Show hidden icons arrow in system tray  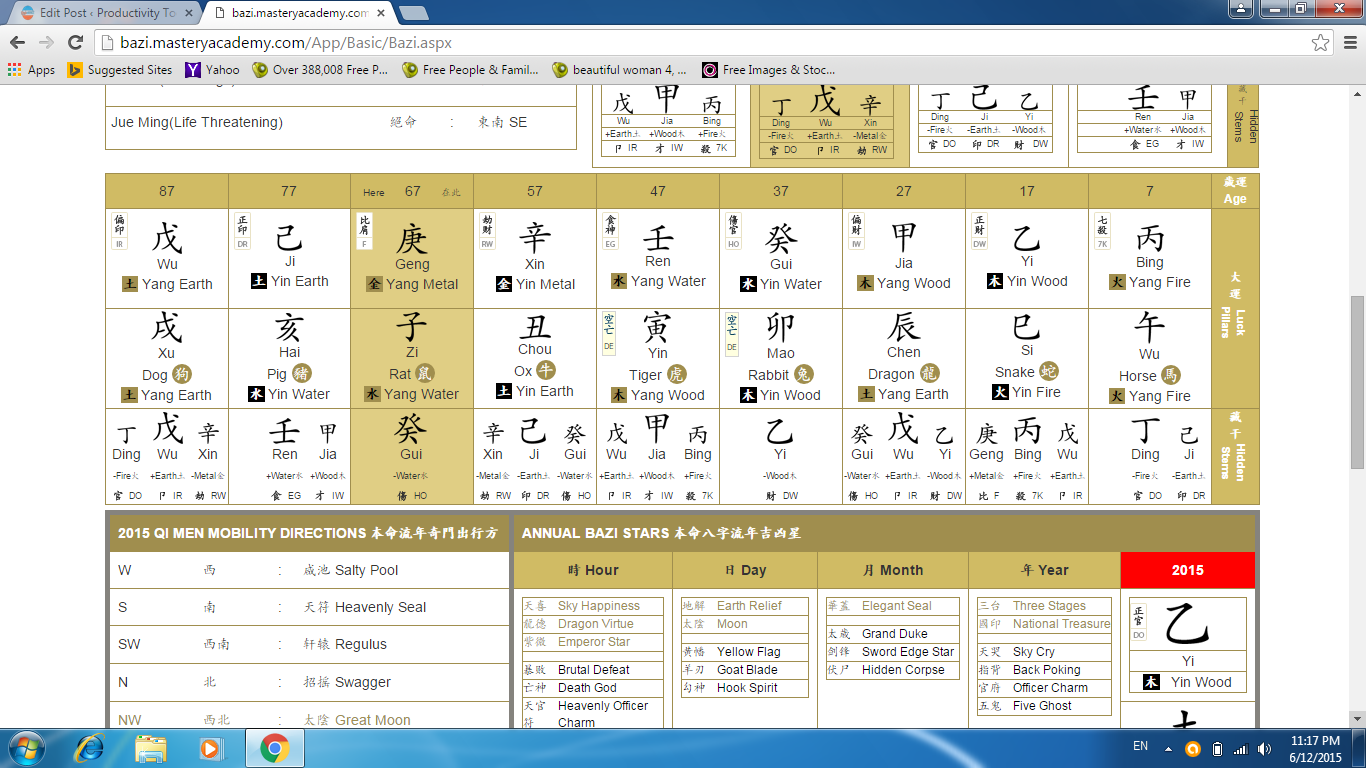pyautogui.click(x=1167, y=748)
